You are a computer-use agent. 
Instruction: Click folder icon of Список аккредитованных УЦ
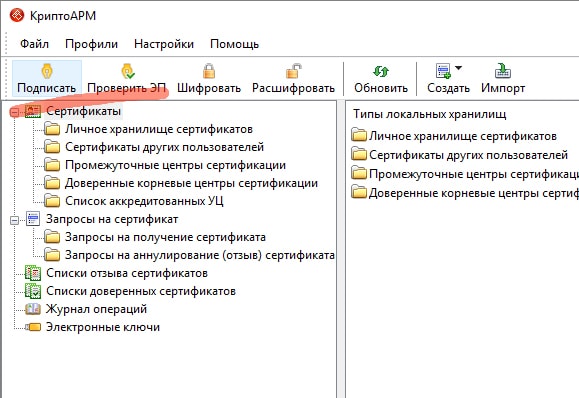coord(52,202)
